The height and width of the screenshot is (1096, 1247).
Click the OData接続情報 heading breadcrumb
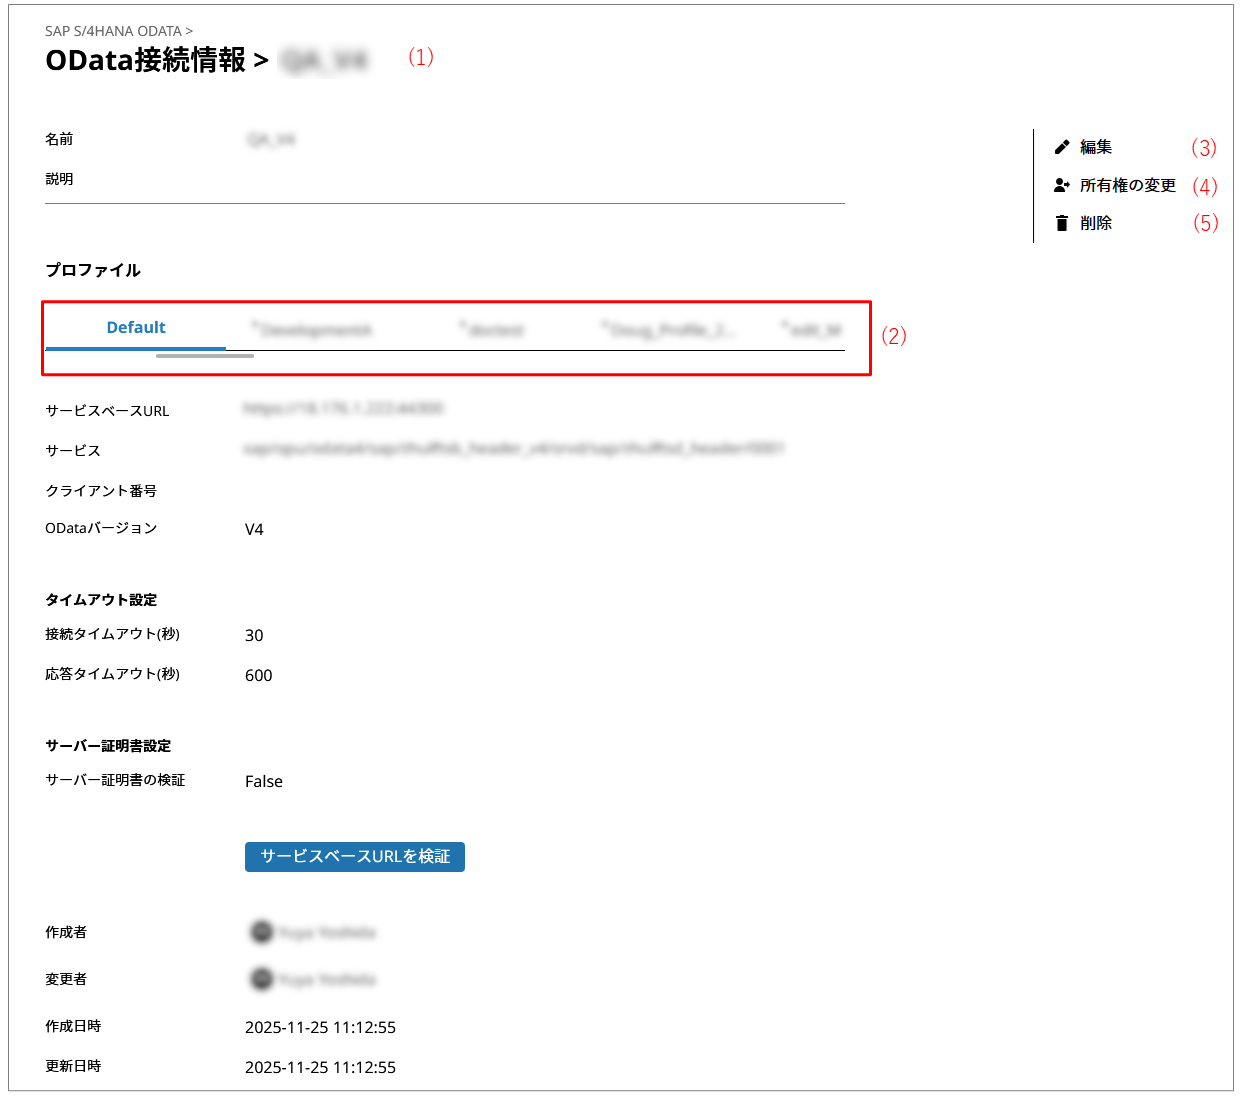point(145,60)
